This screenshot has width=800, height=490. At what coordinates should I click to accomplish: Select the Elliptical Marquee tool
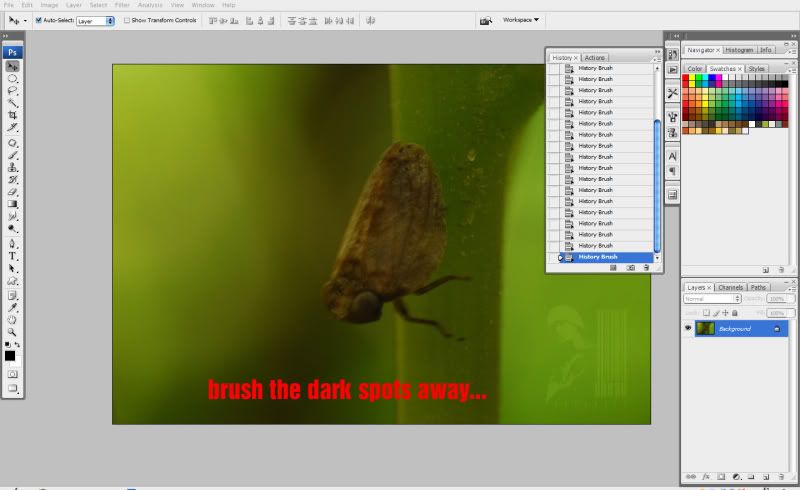(12, 79)
